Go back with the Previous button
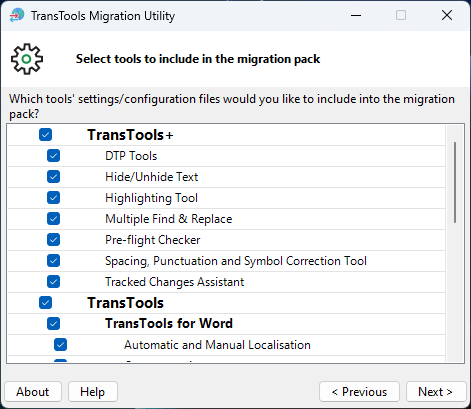Image resolution: width=471 pixels, height=409 pixels. 359,392
